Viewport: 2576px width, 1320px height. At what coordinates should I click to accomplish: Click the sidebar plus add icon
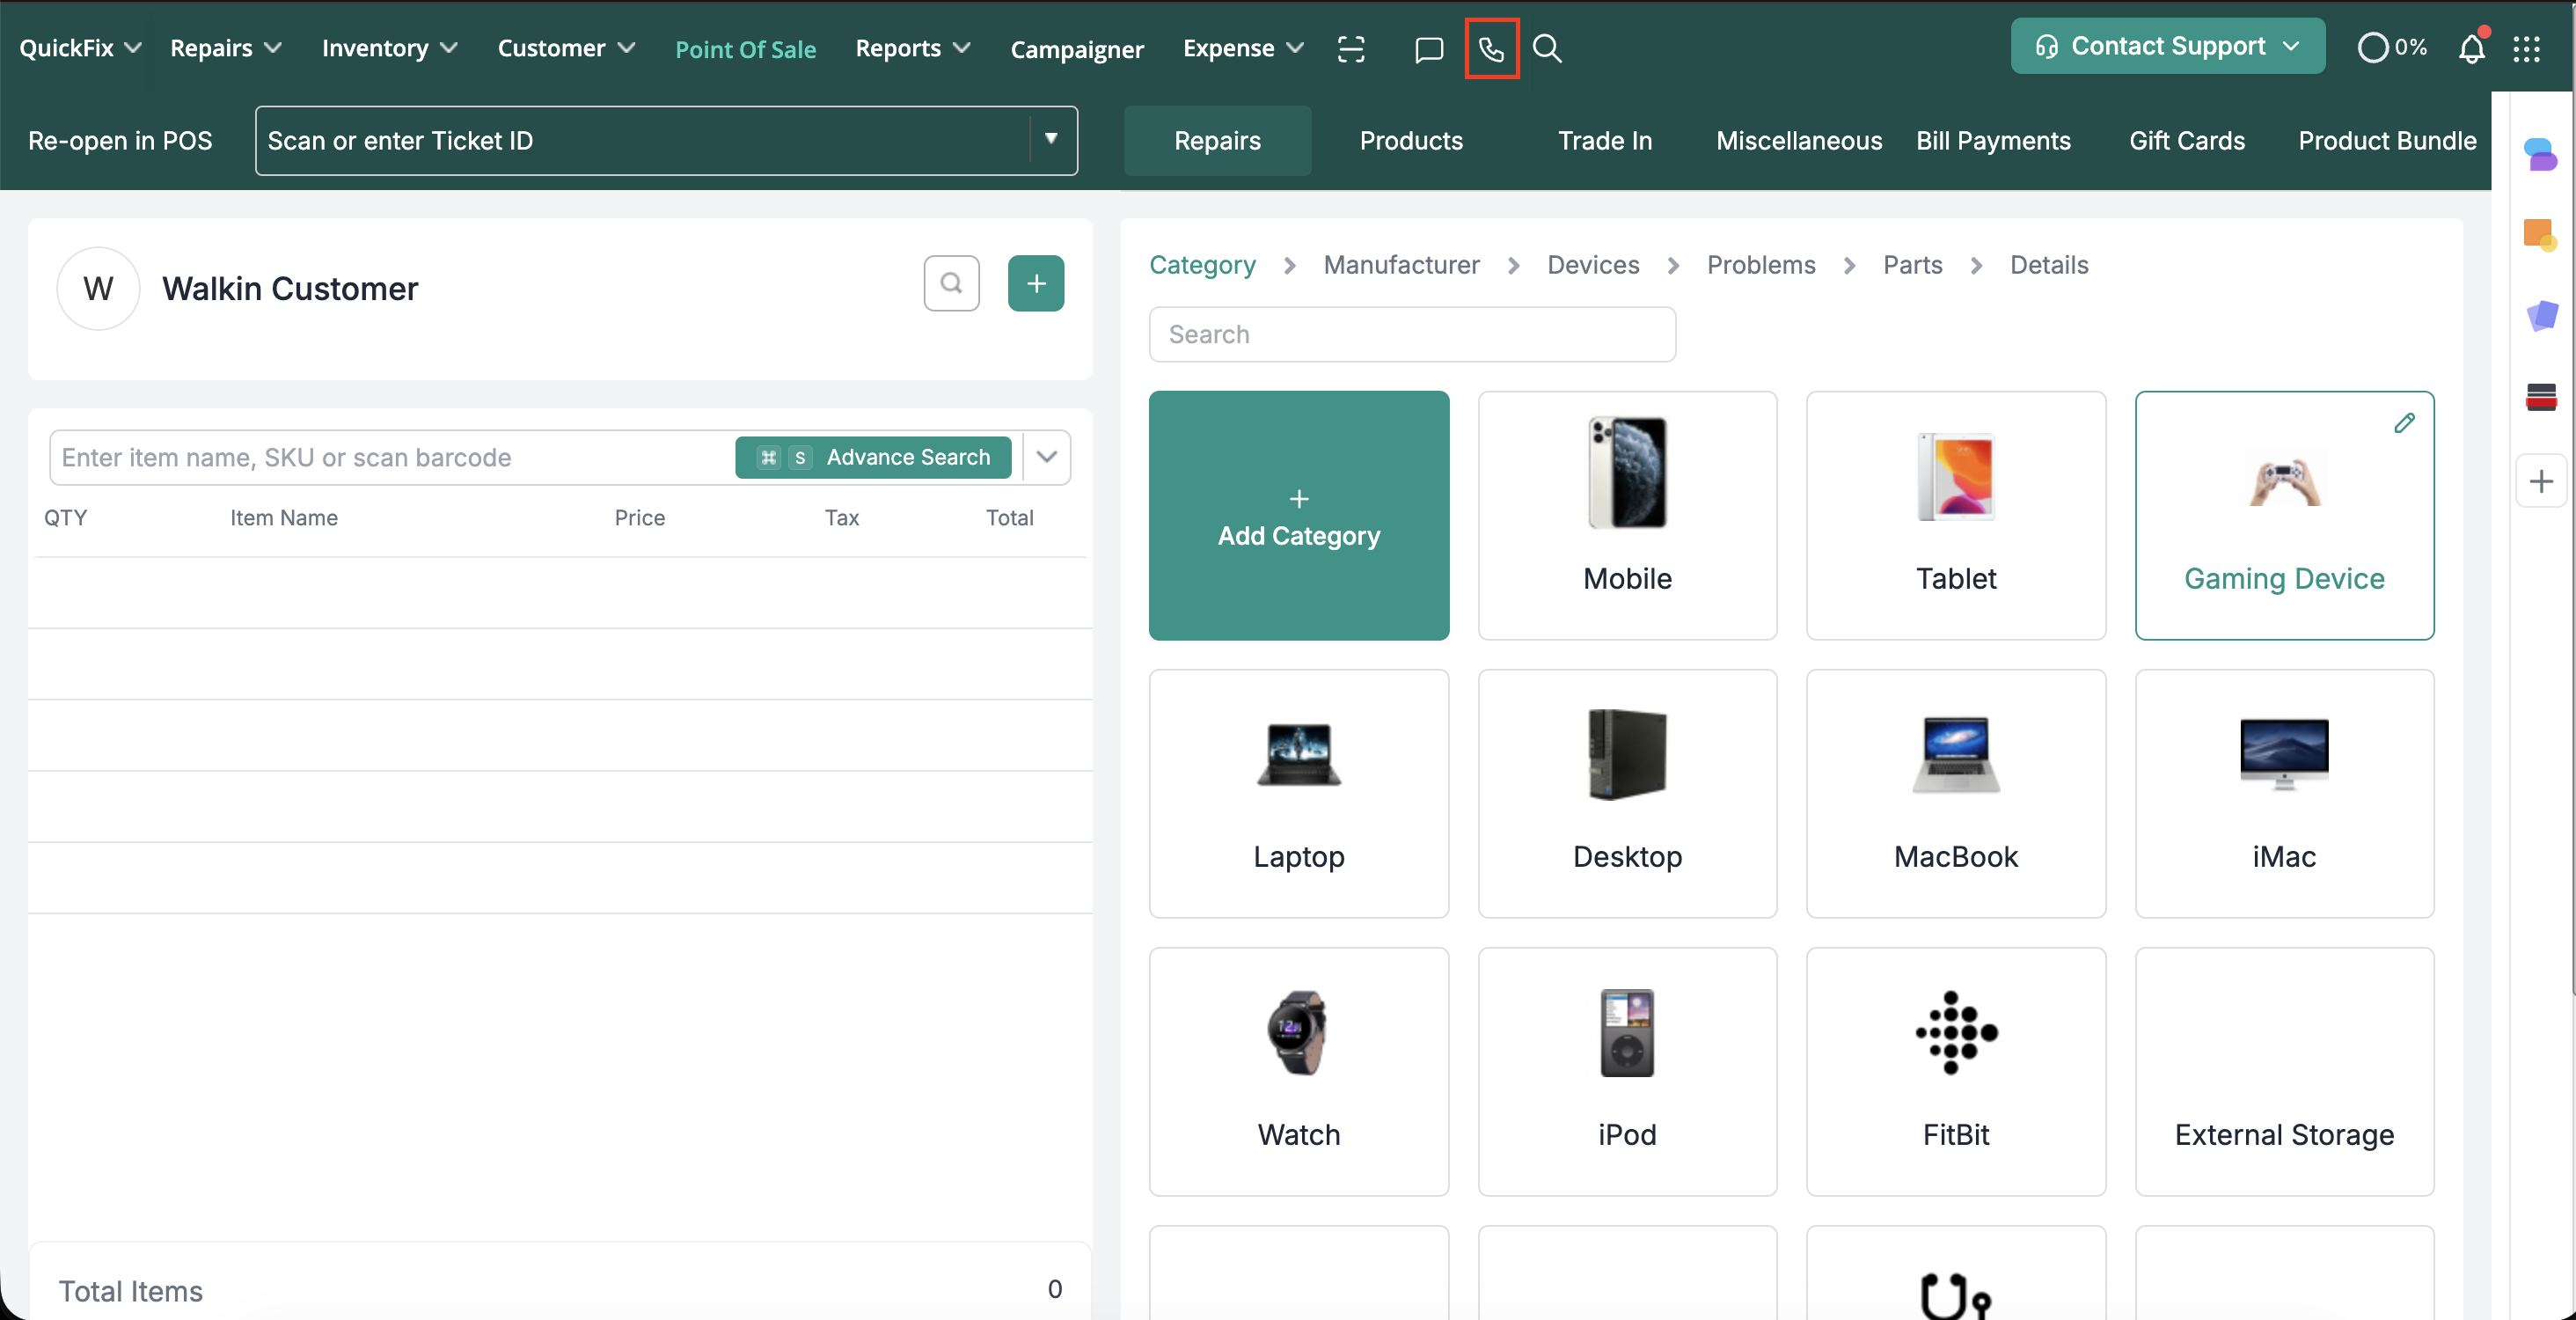click(2541, 481)
